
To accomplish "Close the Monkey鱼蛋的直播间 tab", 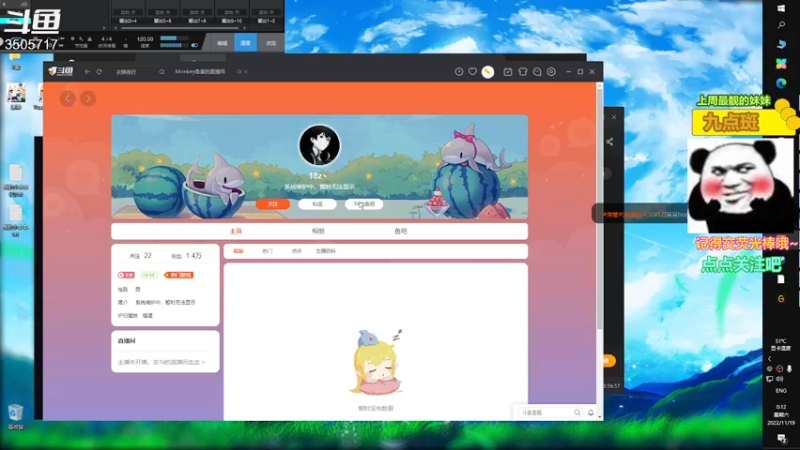I will (x=246, y=72).
